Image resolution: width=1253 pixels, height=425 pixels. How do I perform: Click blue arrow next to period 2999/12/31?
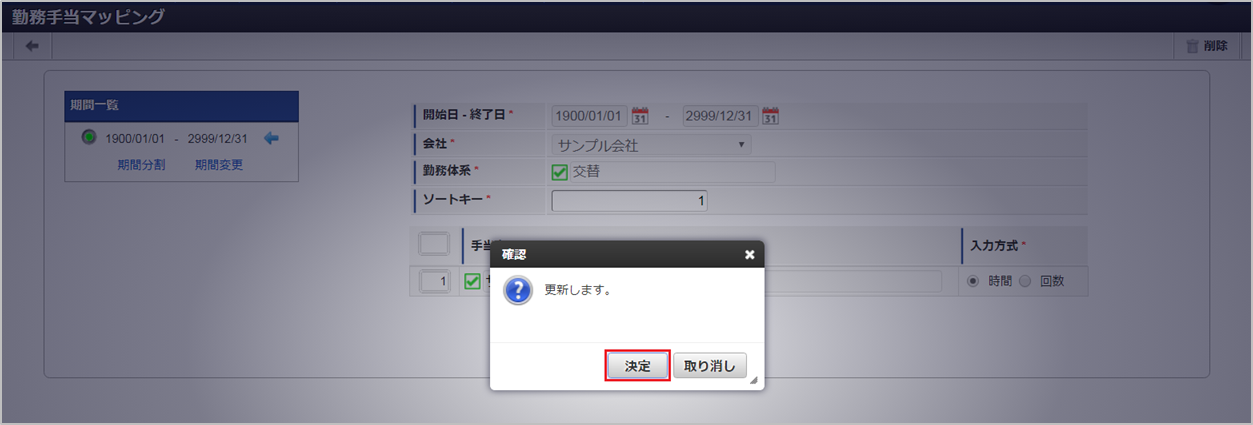coord(270,138)
